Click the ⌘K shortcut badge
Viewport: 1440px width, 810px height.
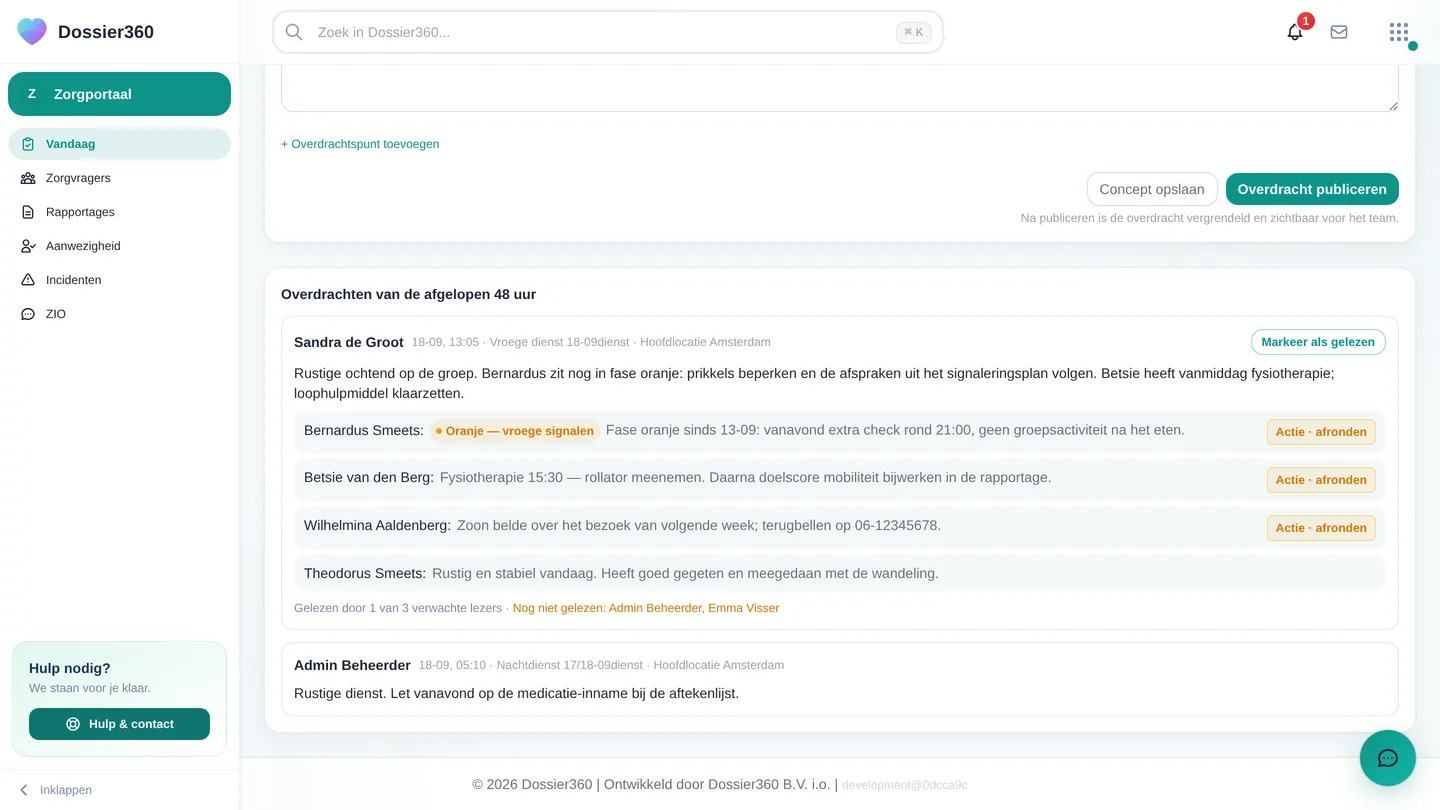pos(914,32)
